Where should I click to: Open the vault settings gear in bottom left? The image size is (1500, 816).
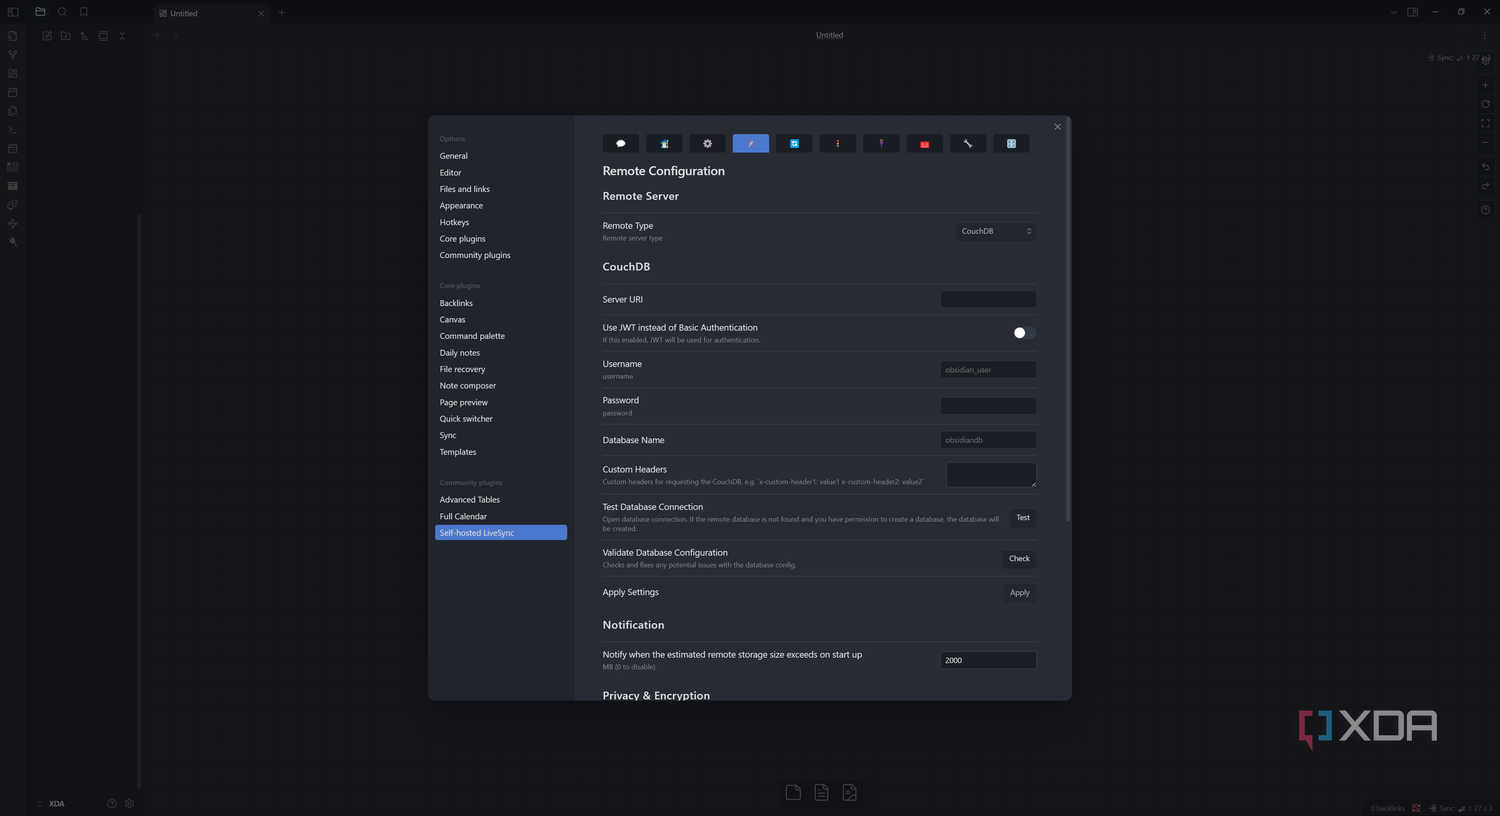point(129,803)
